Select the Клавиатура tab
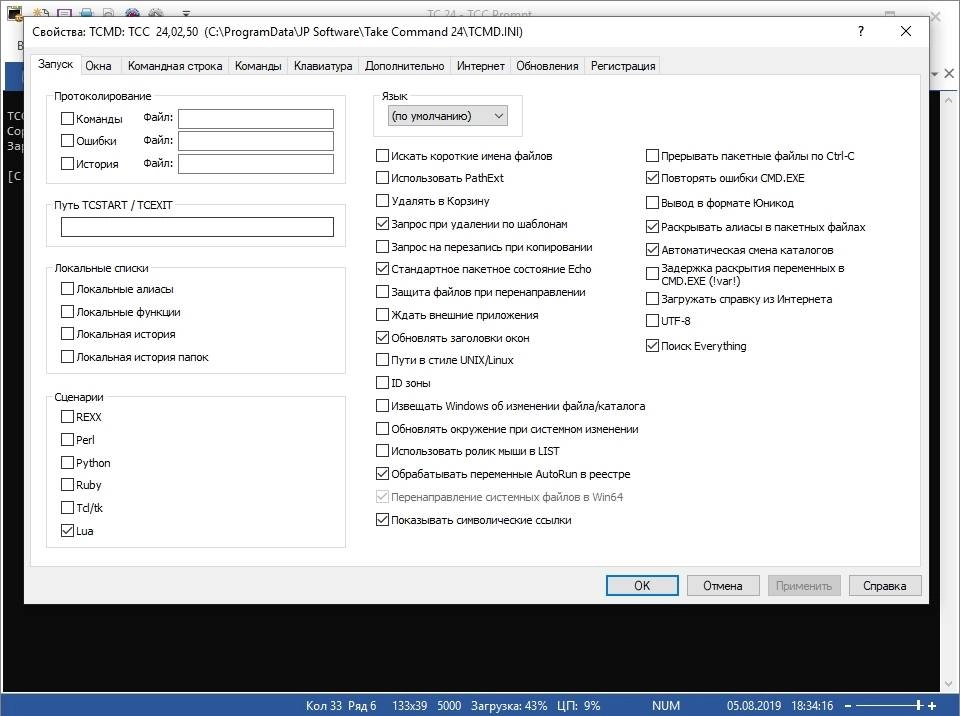This screenshot has height=716, width=960. coord(323,66)
